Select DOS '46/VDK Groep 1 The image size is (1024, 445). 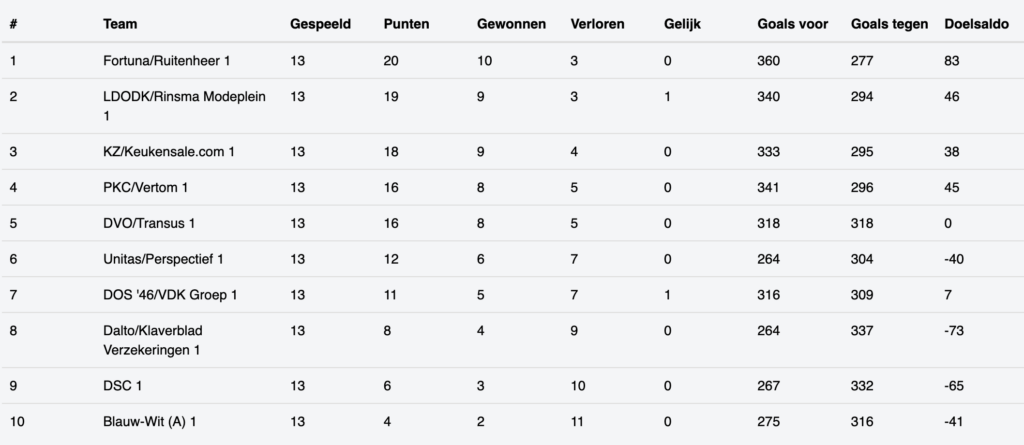[170, 295]
